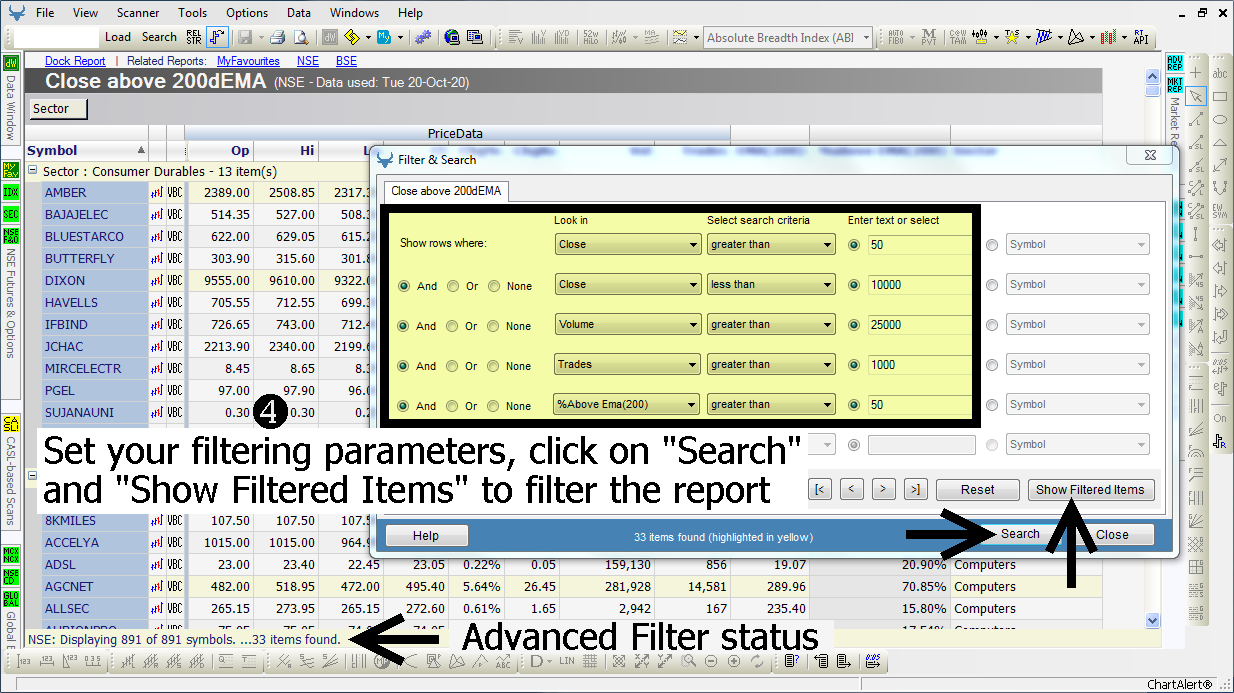Click the Reset button

click(x=977, y=490)
